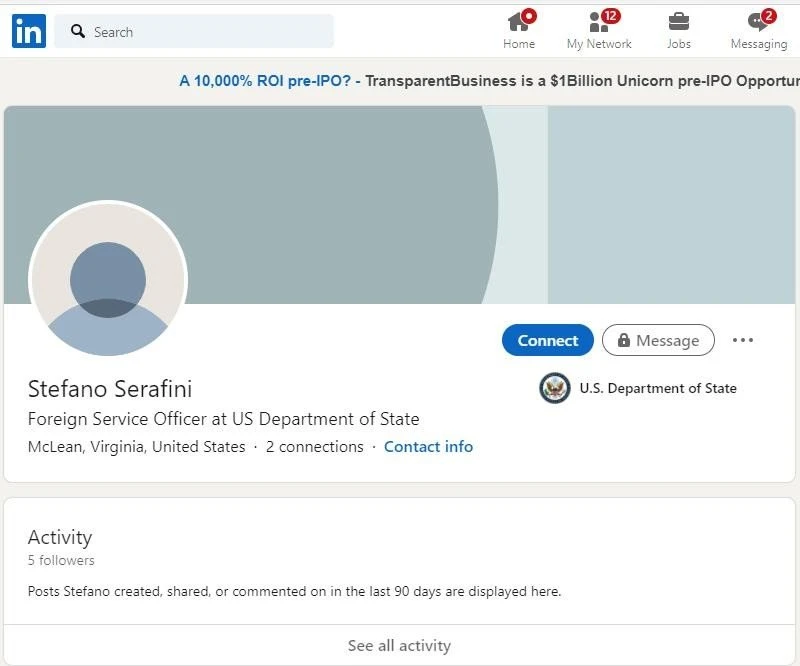This screenshot has width=800, height=666.
Task: Click the default profile avatar picture
Action: (108, 280)
